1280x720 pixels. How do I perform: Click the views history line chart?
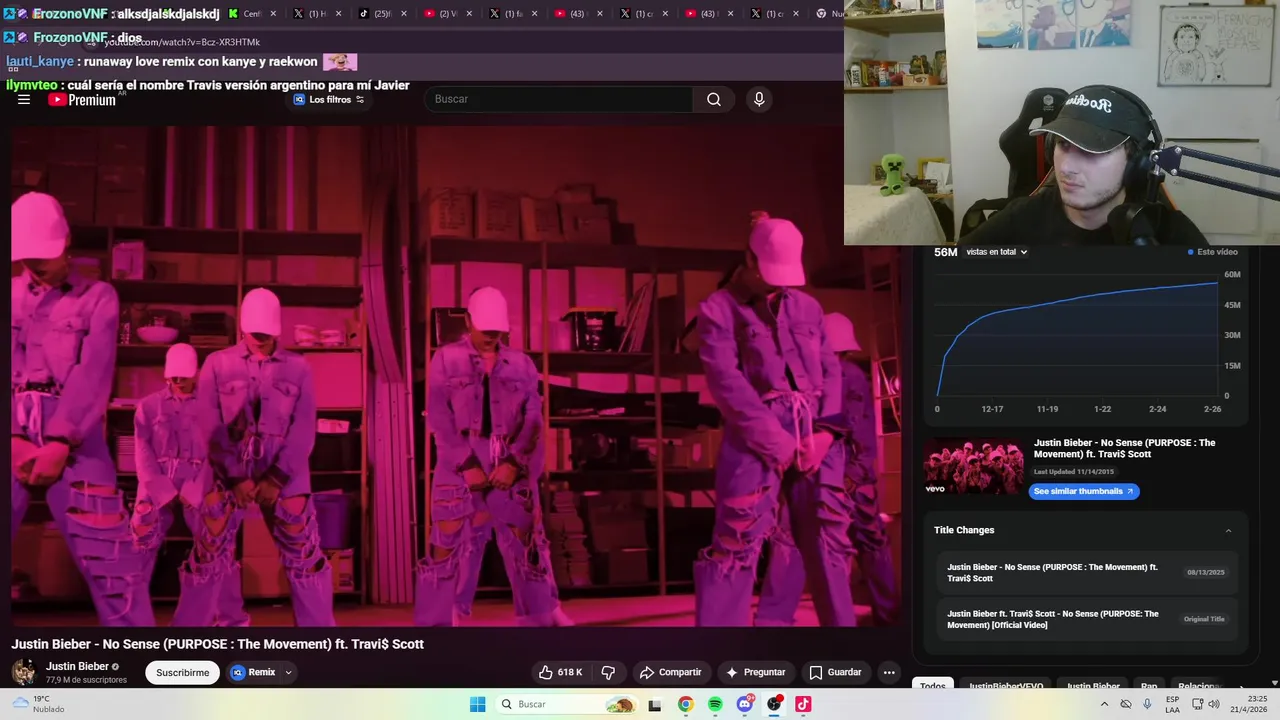[x=1077, y=335]
